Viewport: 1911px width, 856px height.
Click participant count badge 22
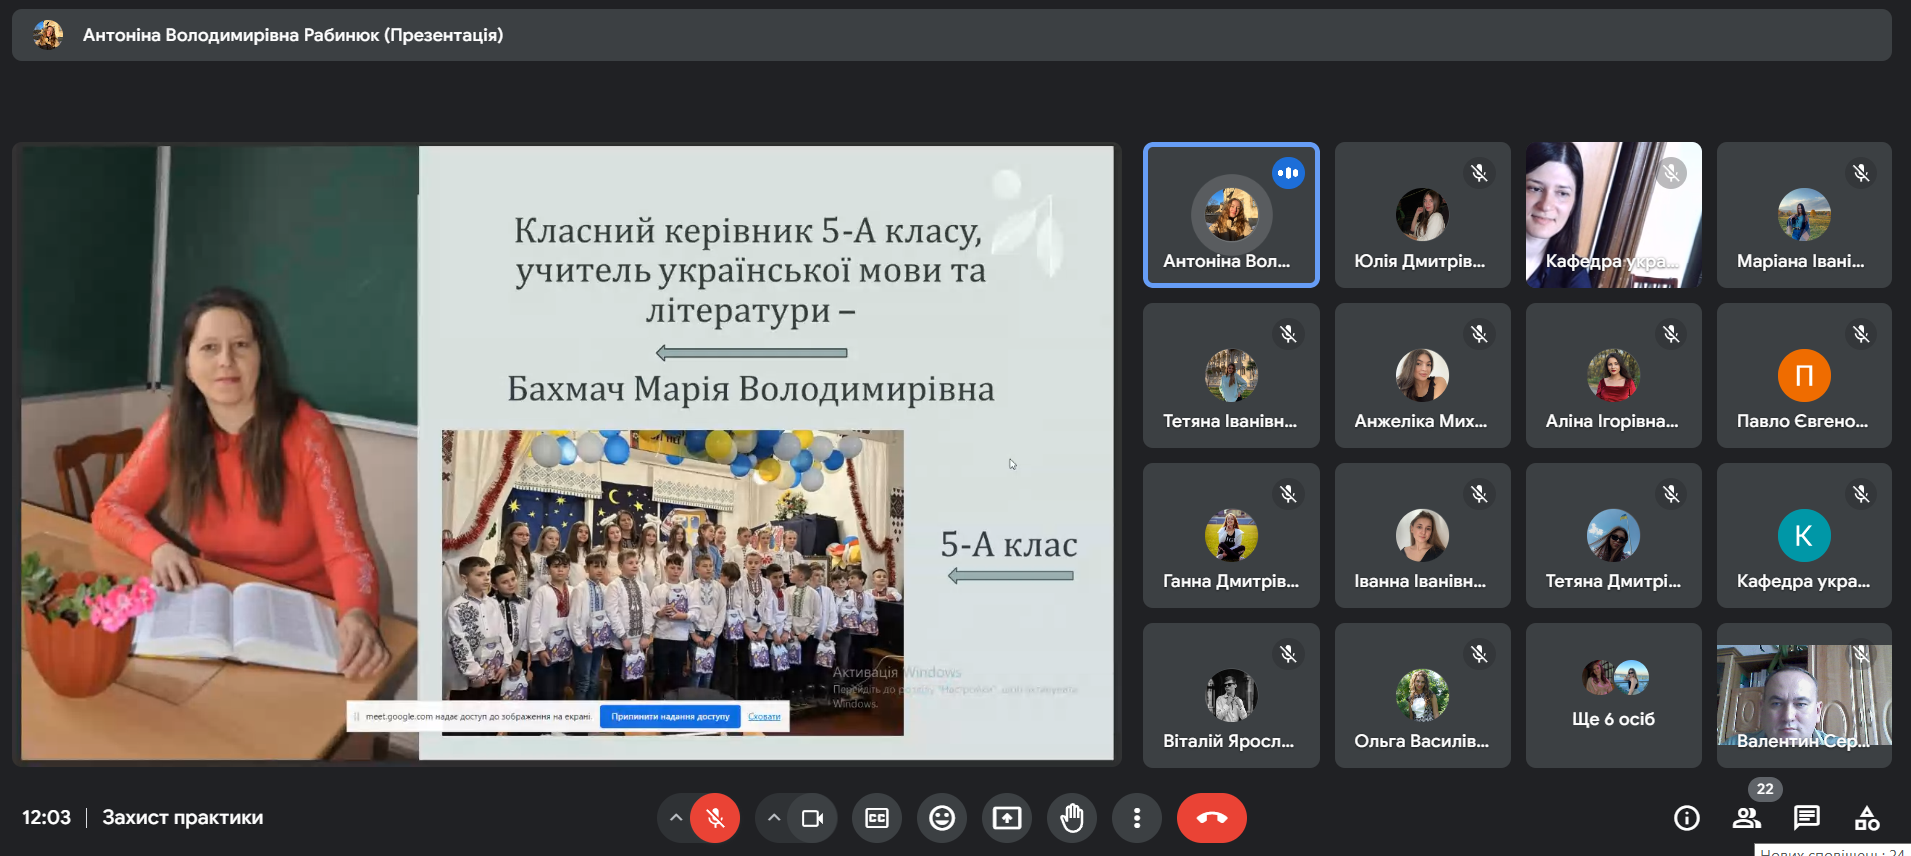[x=1765, y=789]
